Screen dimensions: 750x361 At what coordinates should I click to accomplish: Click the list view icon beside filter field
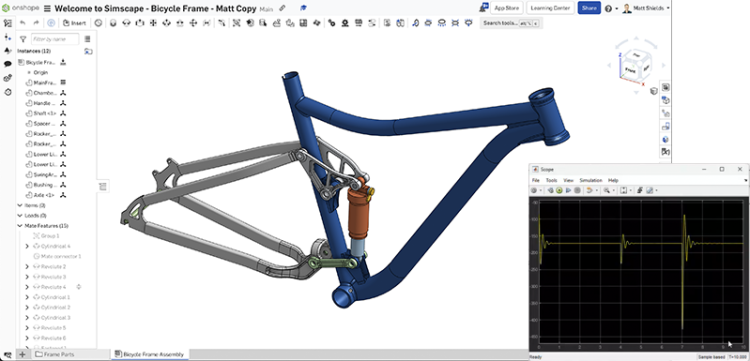coord(87,39)
